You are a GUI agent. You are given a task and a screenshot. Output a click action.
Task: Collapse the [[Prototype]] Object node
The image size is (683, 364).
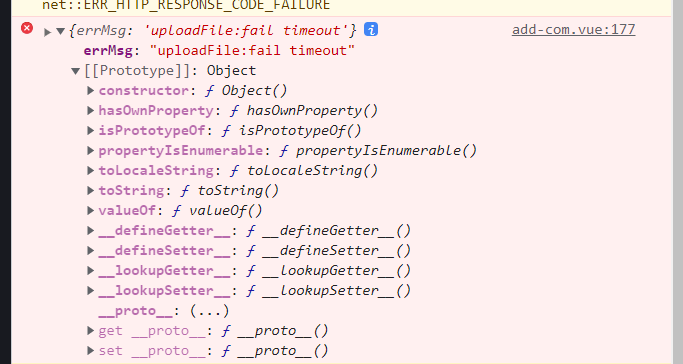click(x=76, y=71)
